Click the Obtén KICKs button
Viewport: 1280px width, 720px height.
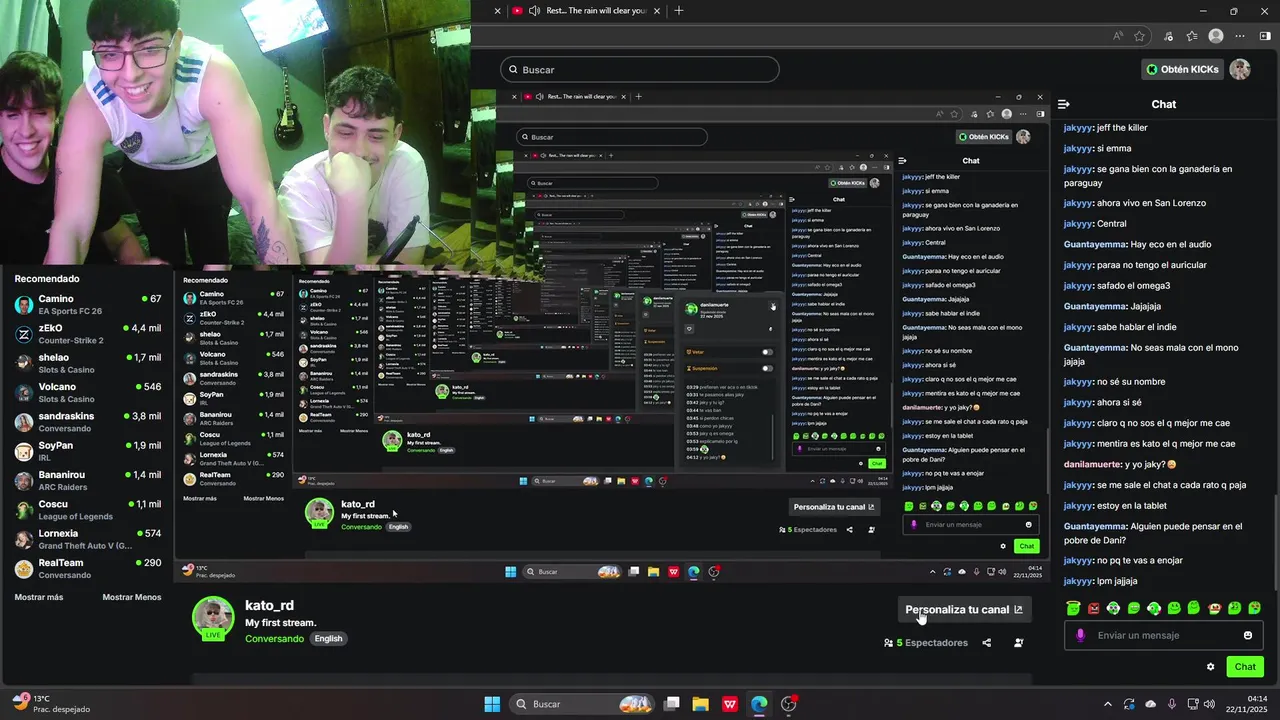click(1182, 69)
